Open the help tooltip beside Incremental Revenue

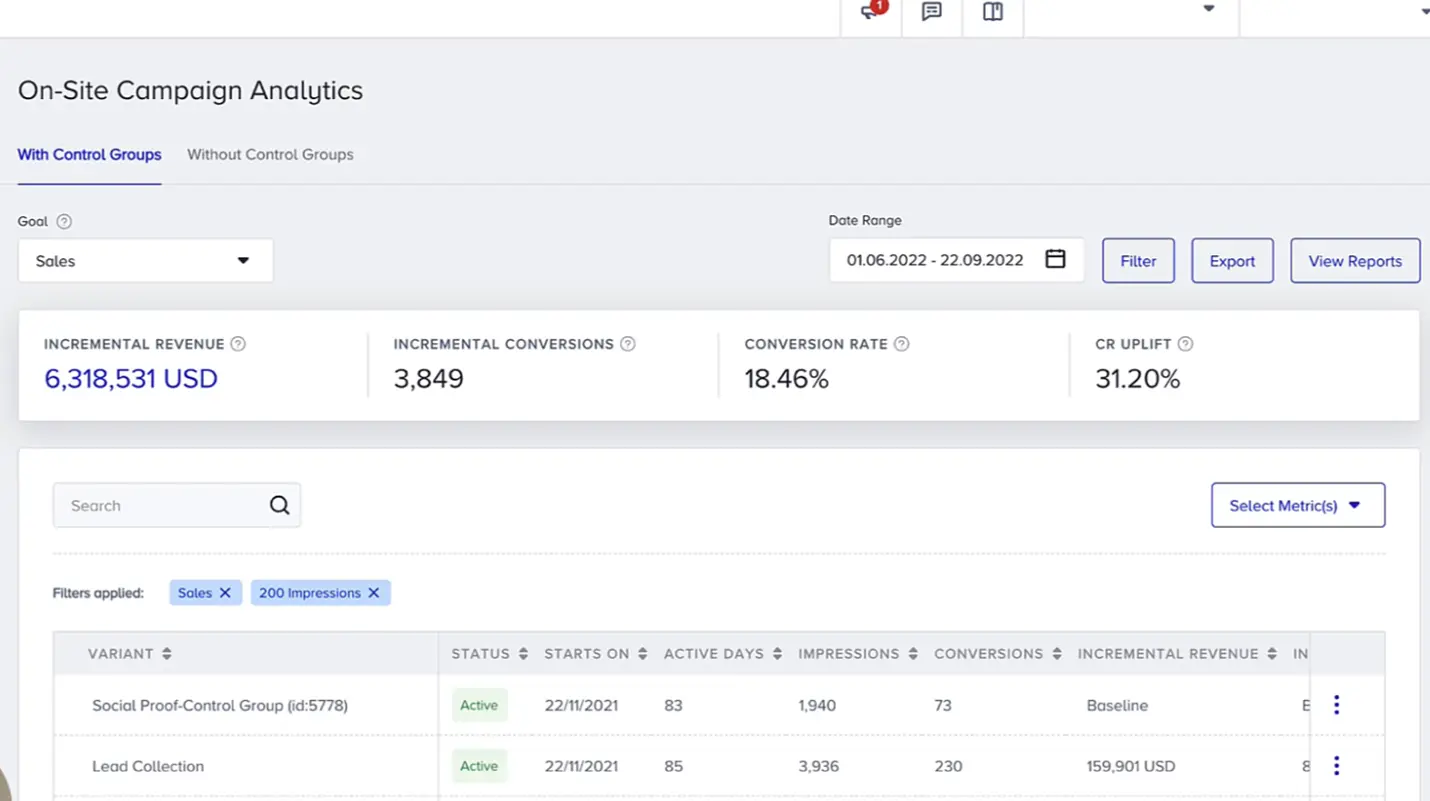[238, 343]
